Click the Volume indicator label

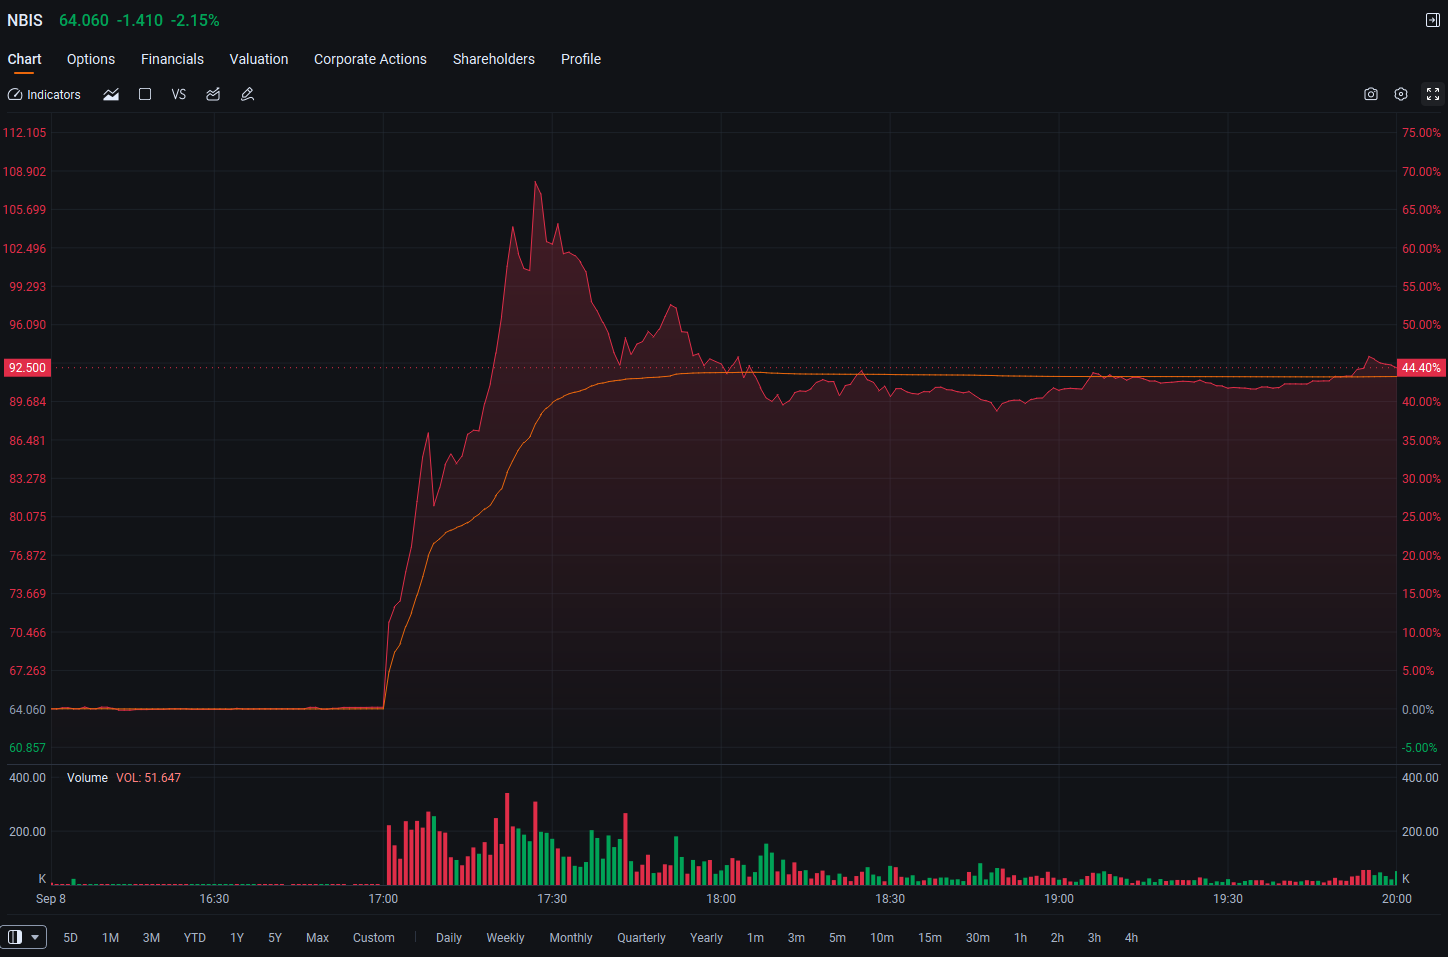coord(87,778)
